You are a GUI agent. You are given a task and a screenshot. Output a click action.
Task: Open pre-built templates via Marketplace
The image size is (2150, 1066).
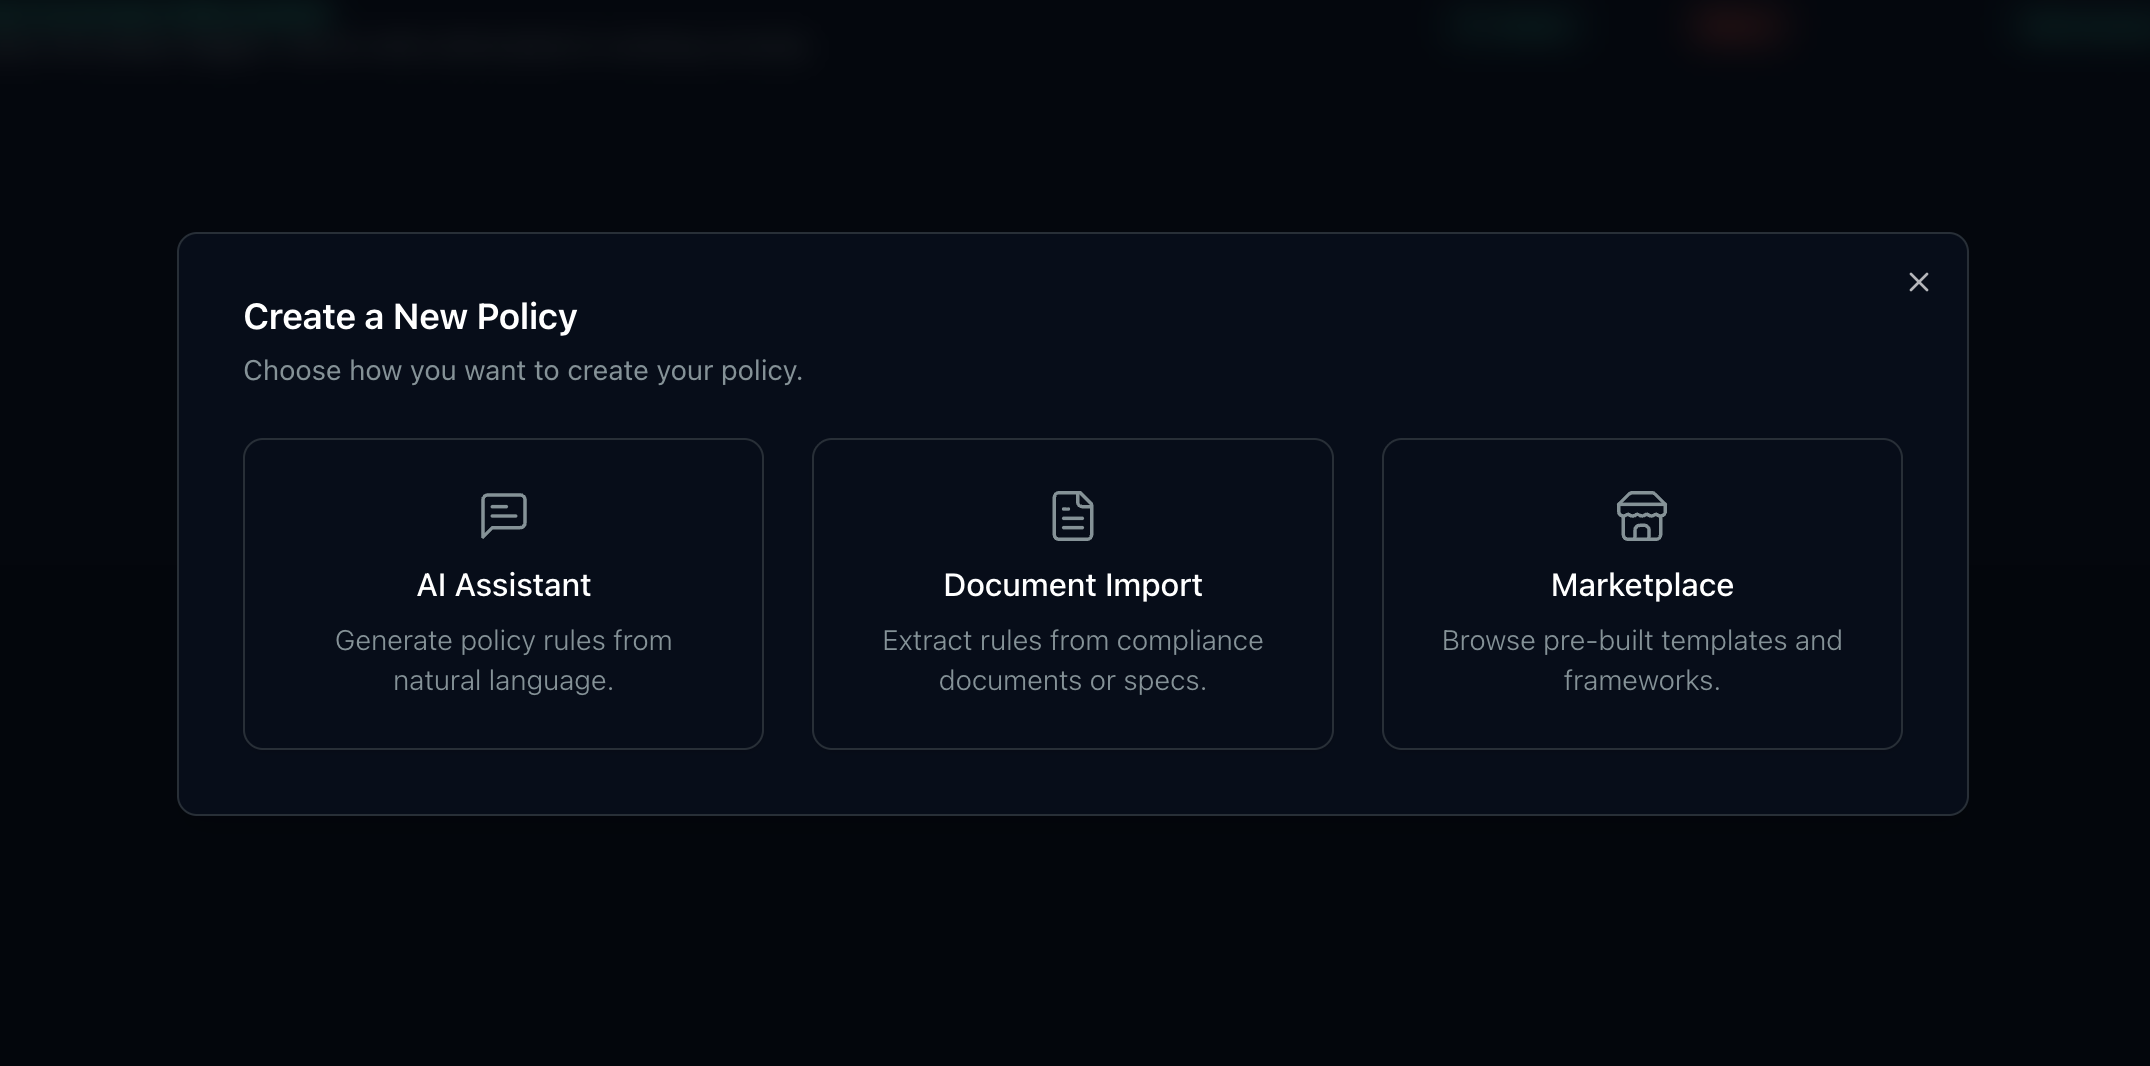(1642, 593)
